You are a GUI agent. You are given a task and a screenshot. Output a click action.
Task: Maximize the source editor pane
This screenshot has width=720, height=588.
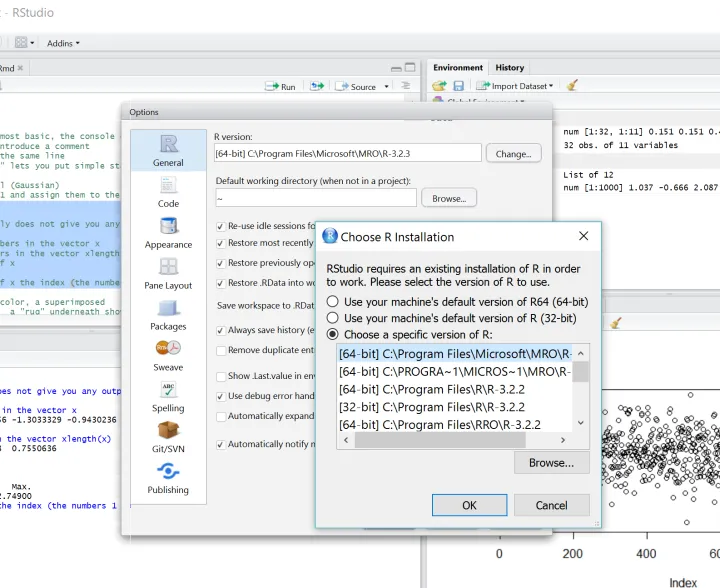pyautogui.click(x=410, y=67)
